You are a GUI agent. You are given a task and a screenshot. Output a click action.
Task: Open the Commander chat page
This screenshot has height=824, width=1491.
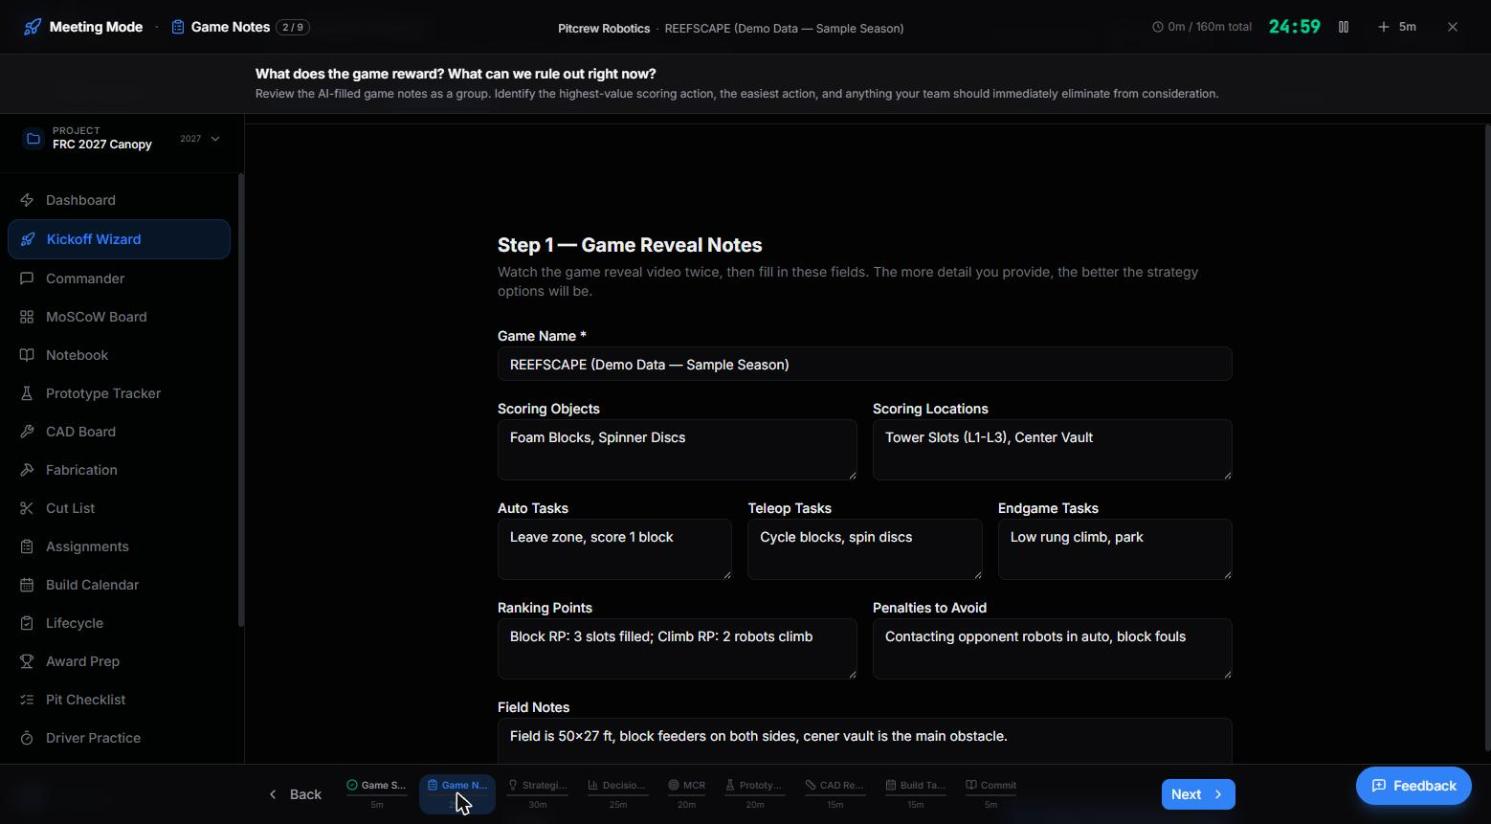[x=119, y=278]
